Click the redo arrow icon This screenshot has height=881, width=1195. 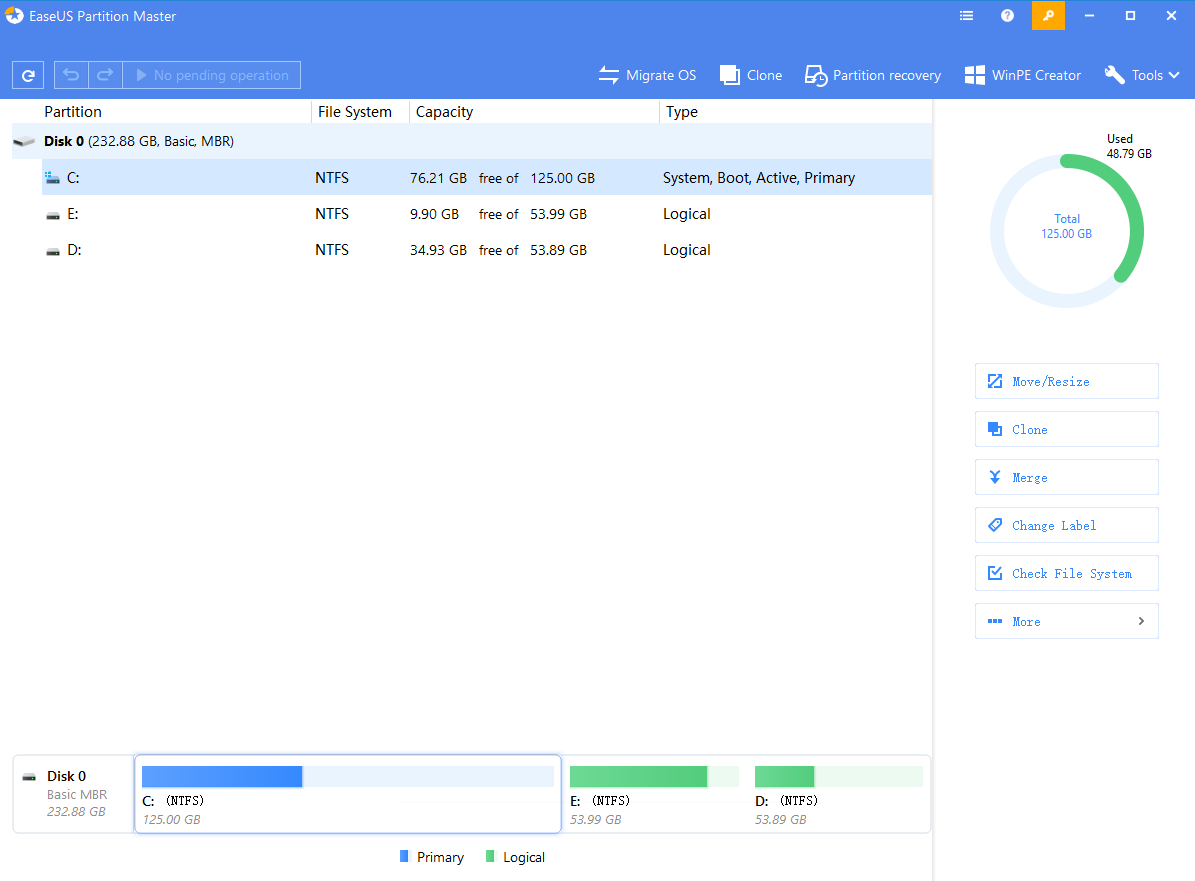(105, 75)
